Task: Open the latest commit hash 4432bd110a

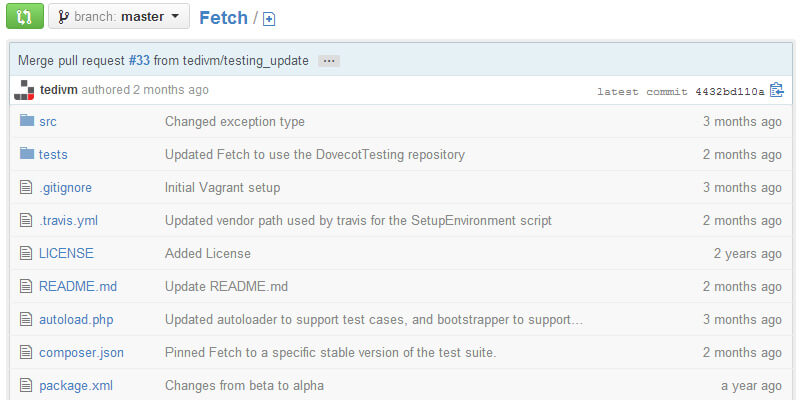Action: (730, 91)
